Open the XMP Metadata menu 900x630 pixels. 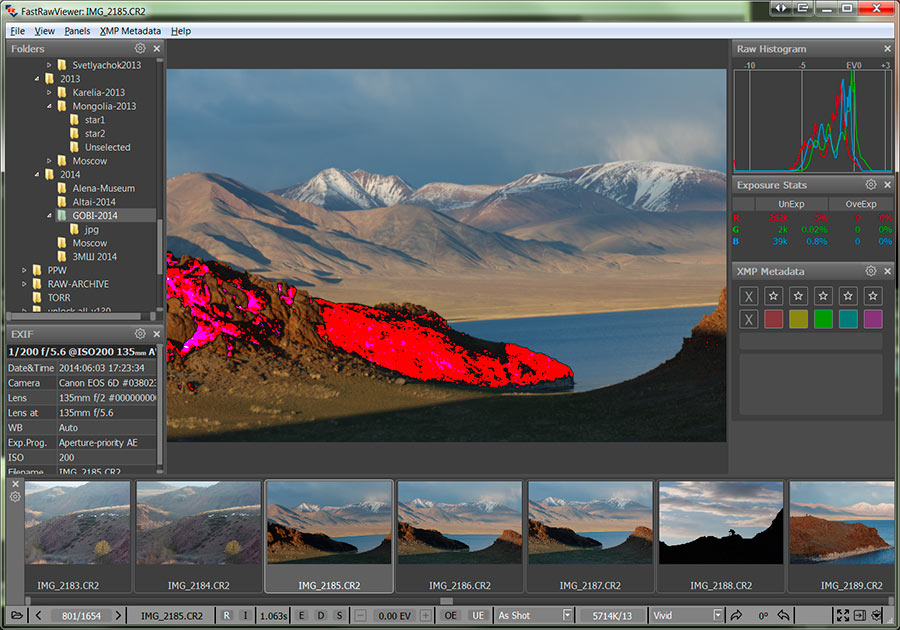[130, 31]
